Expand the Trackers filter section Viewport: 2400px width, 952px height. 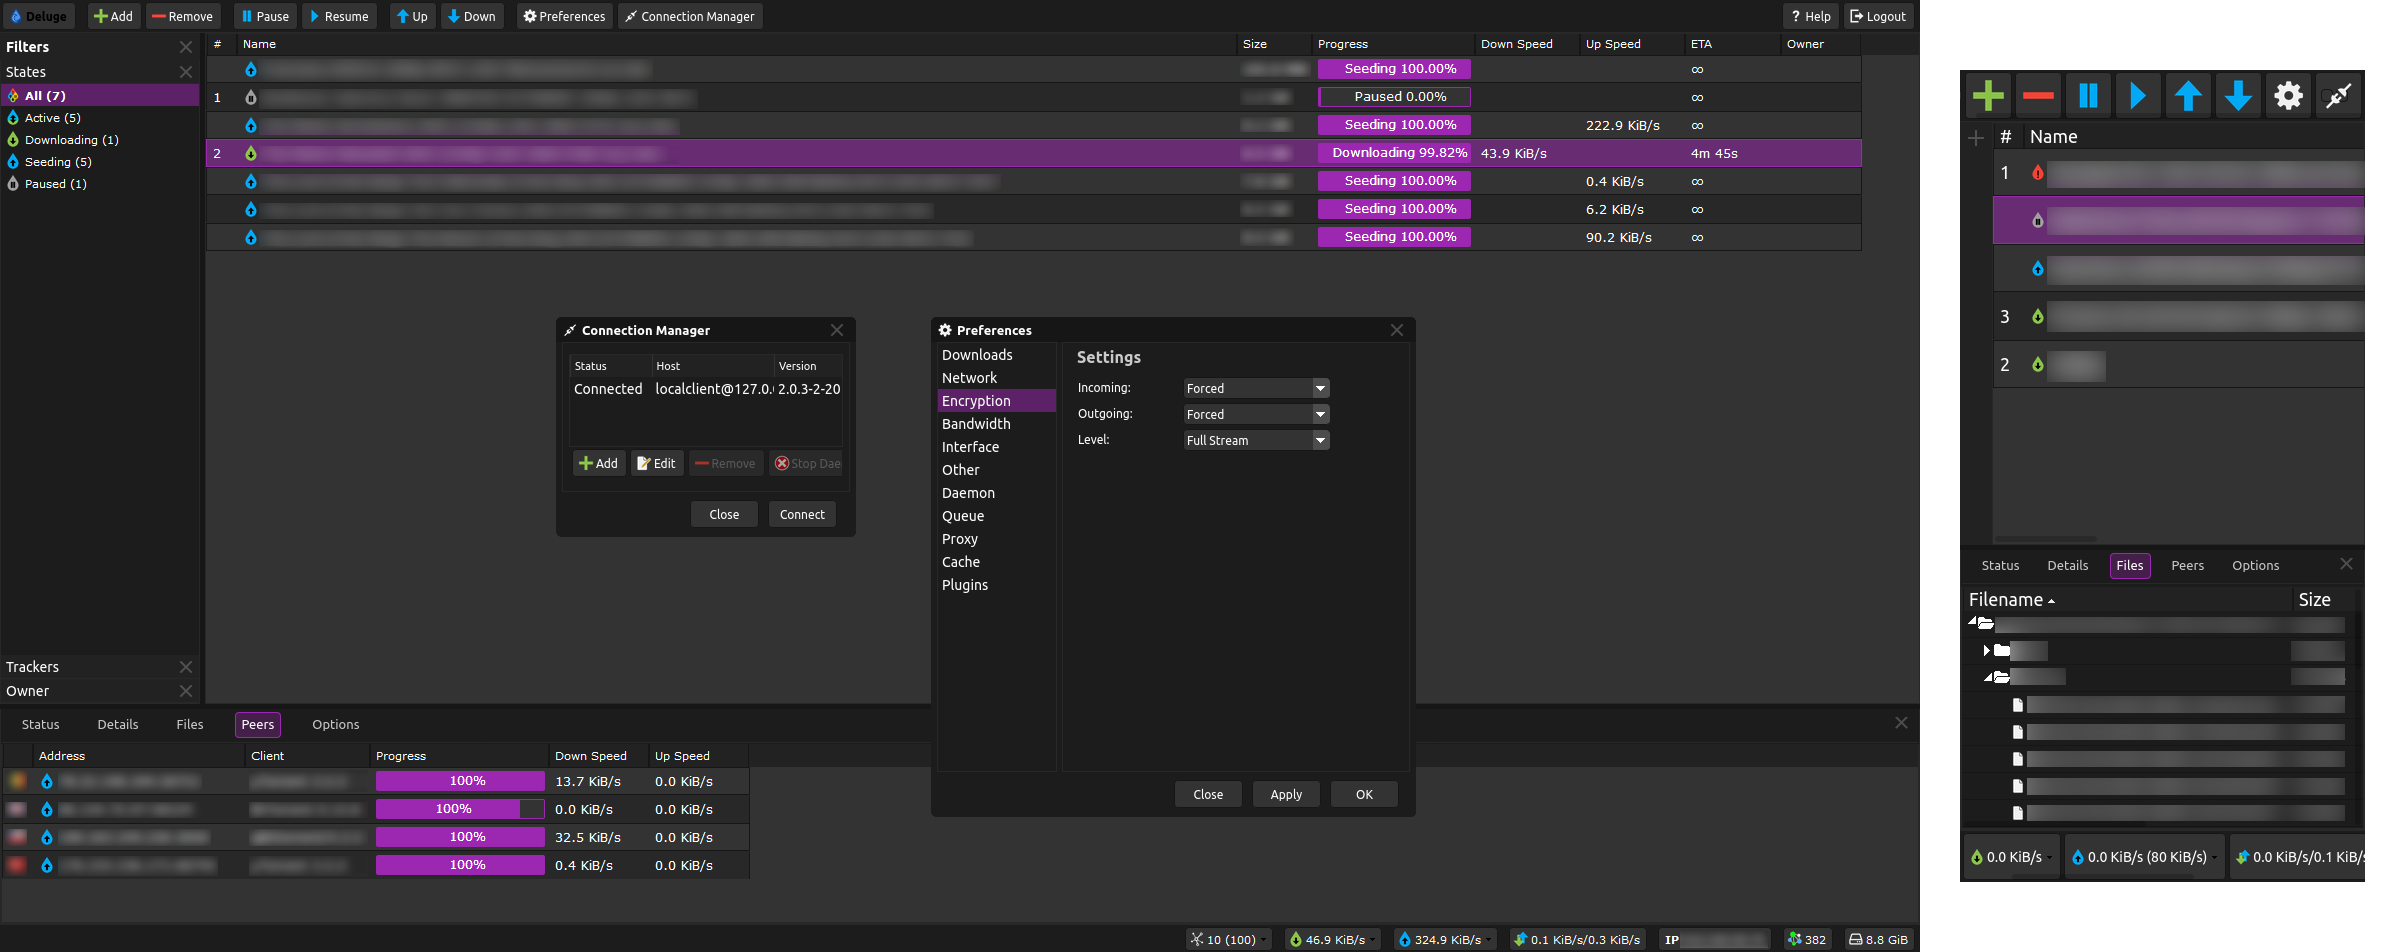point(186,667)
